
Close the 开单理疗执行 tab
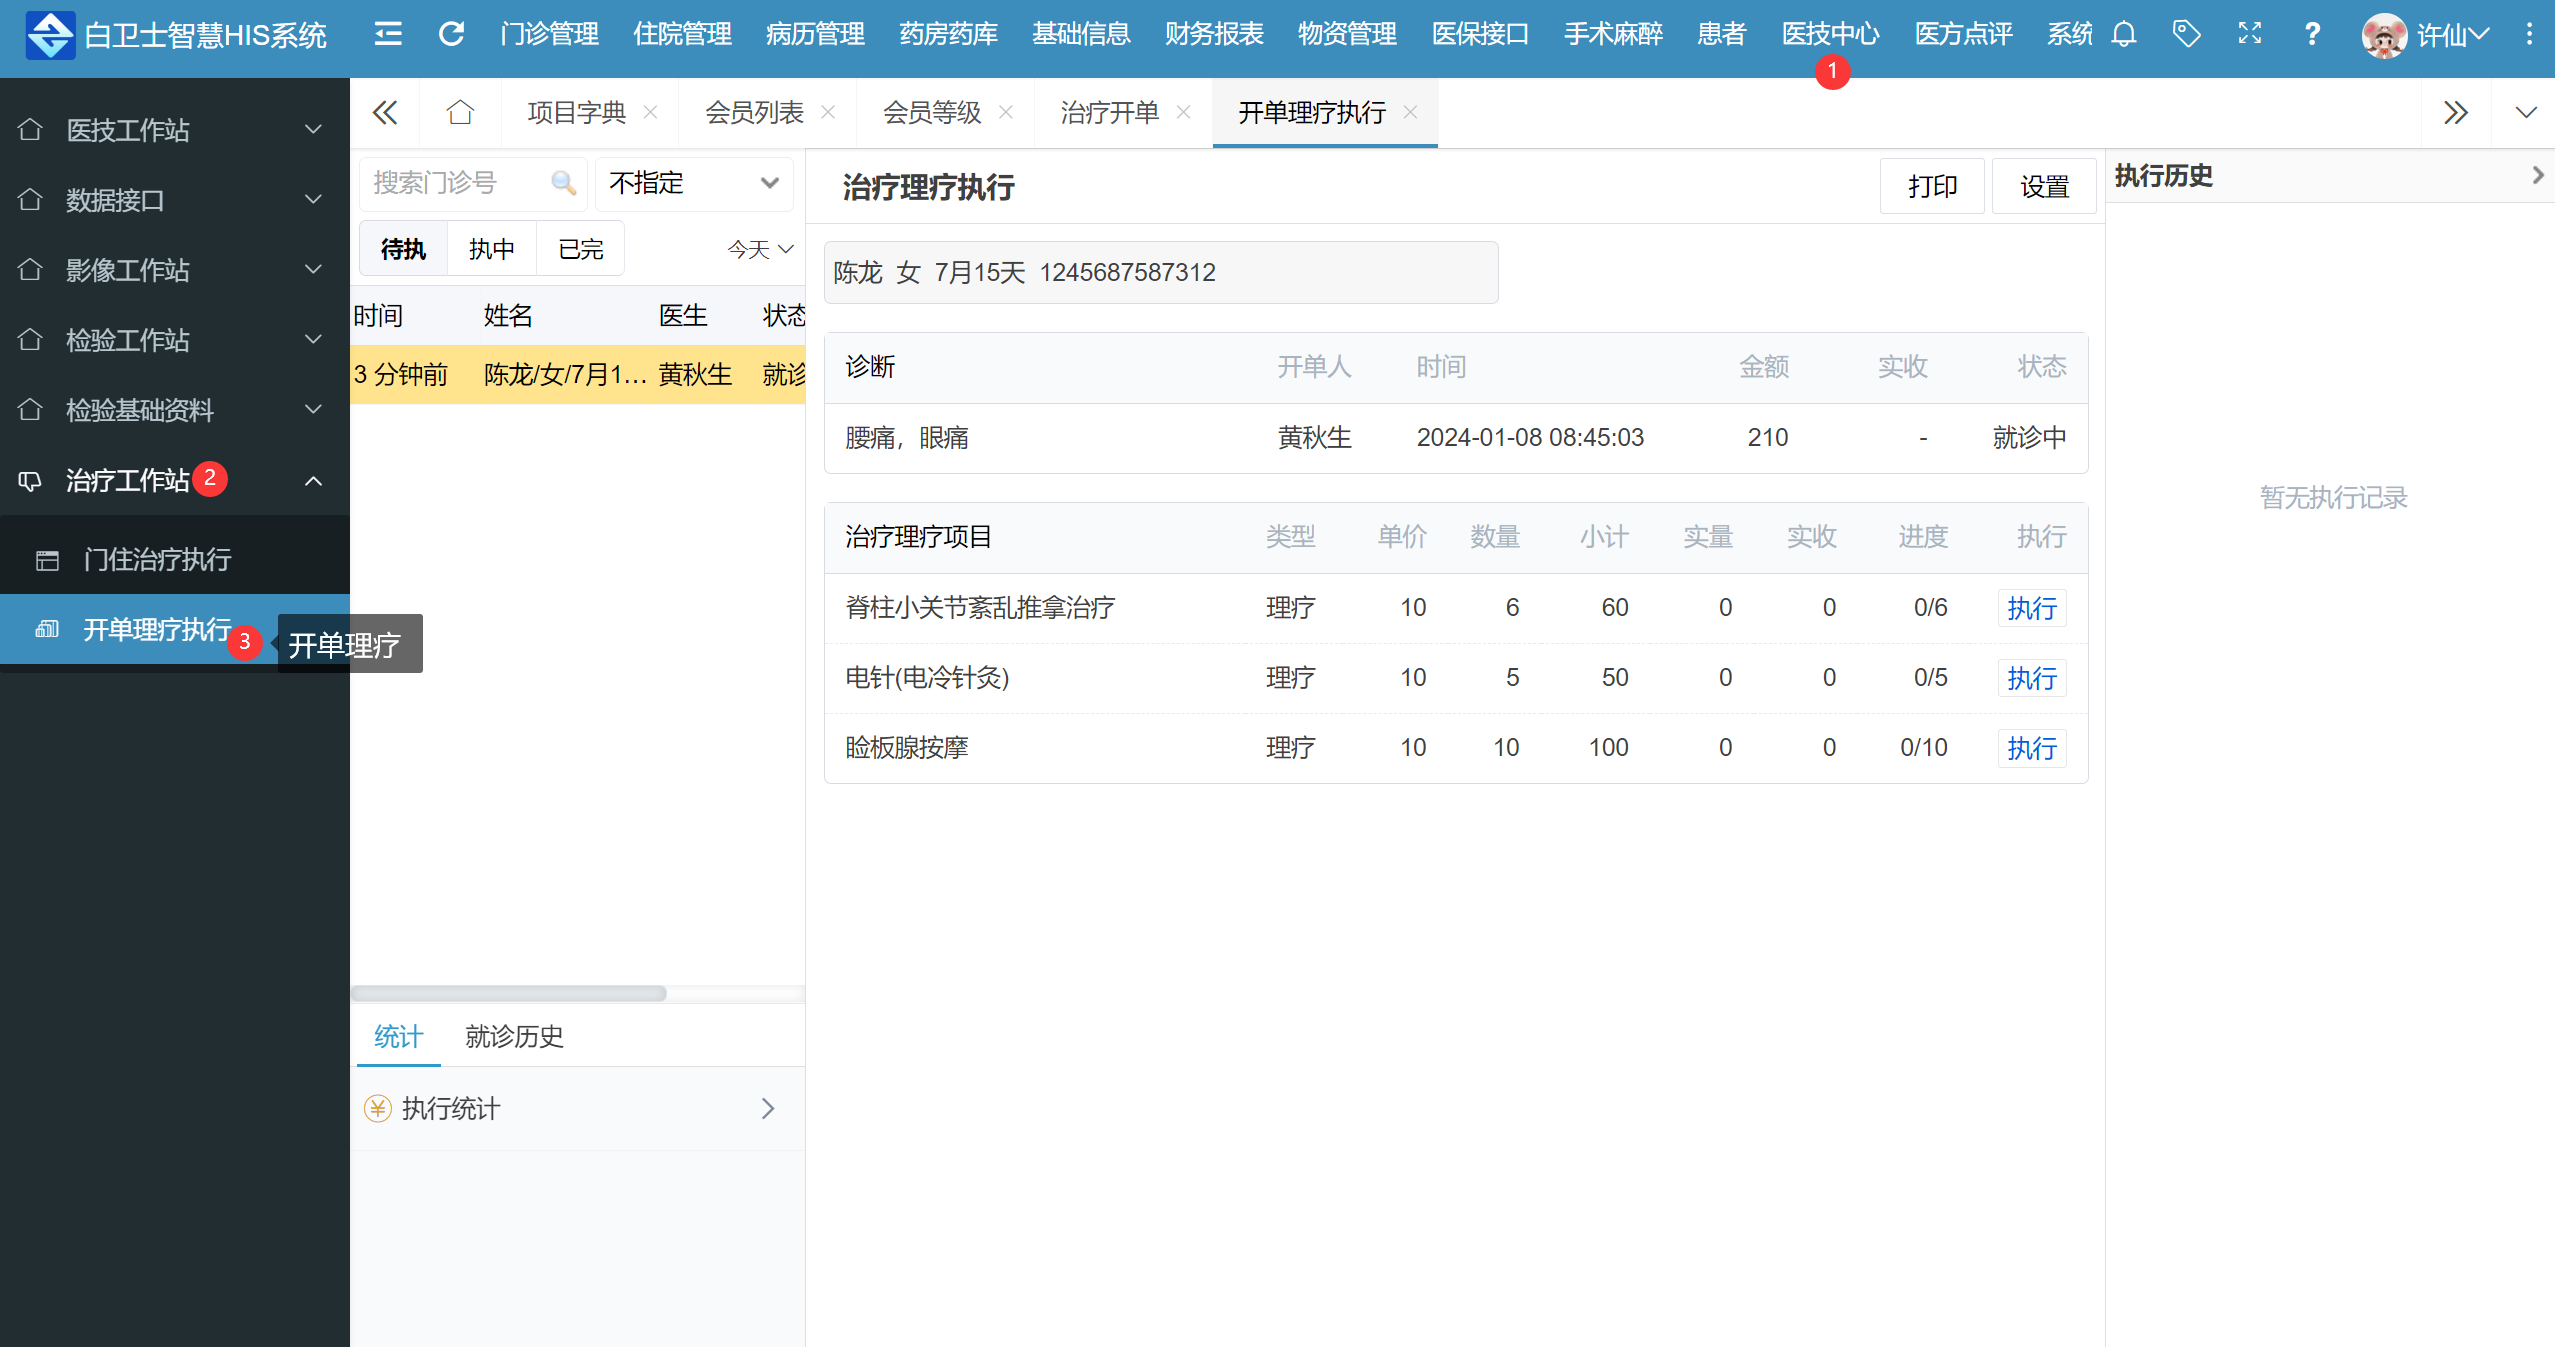[x=1410, y=112]
